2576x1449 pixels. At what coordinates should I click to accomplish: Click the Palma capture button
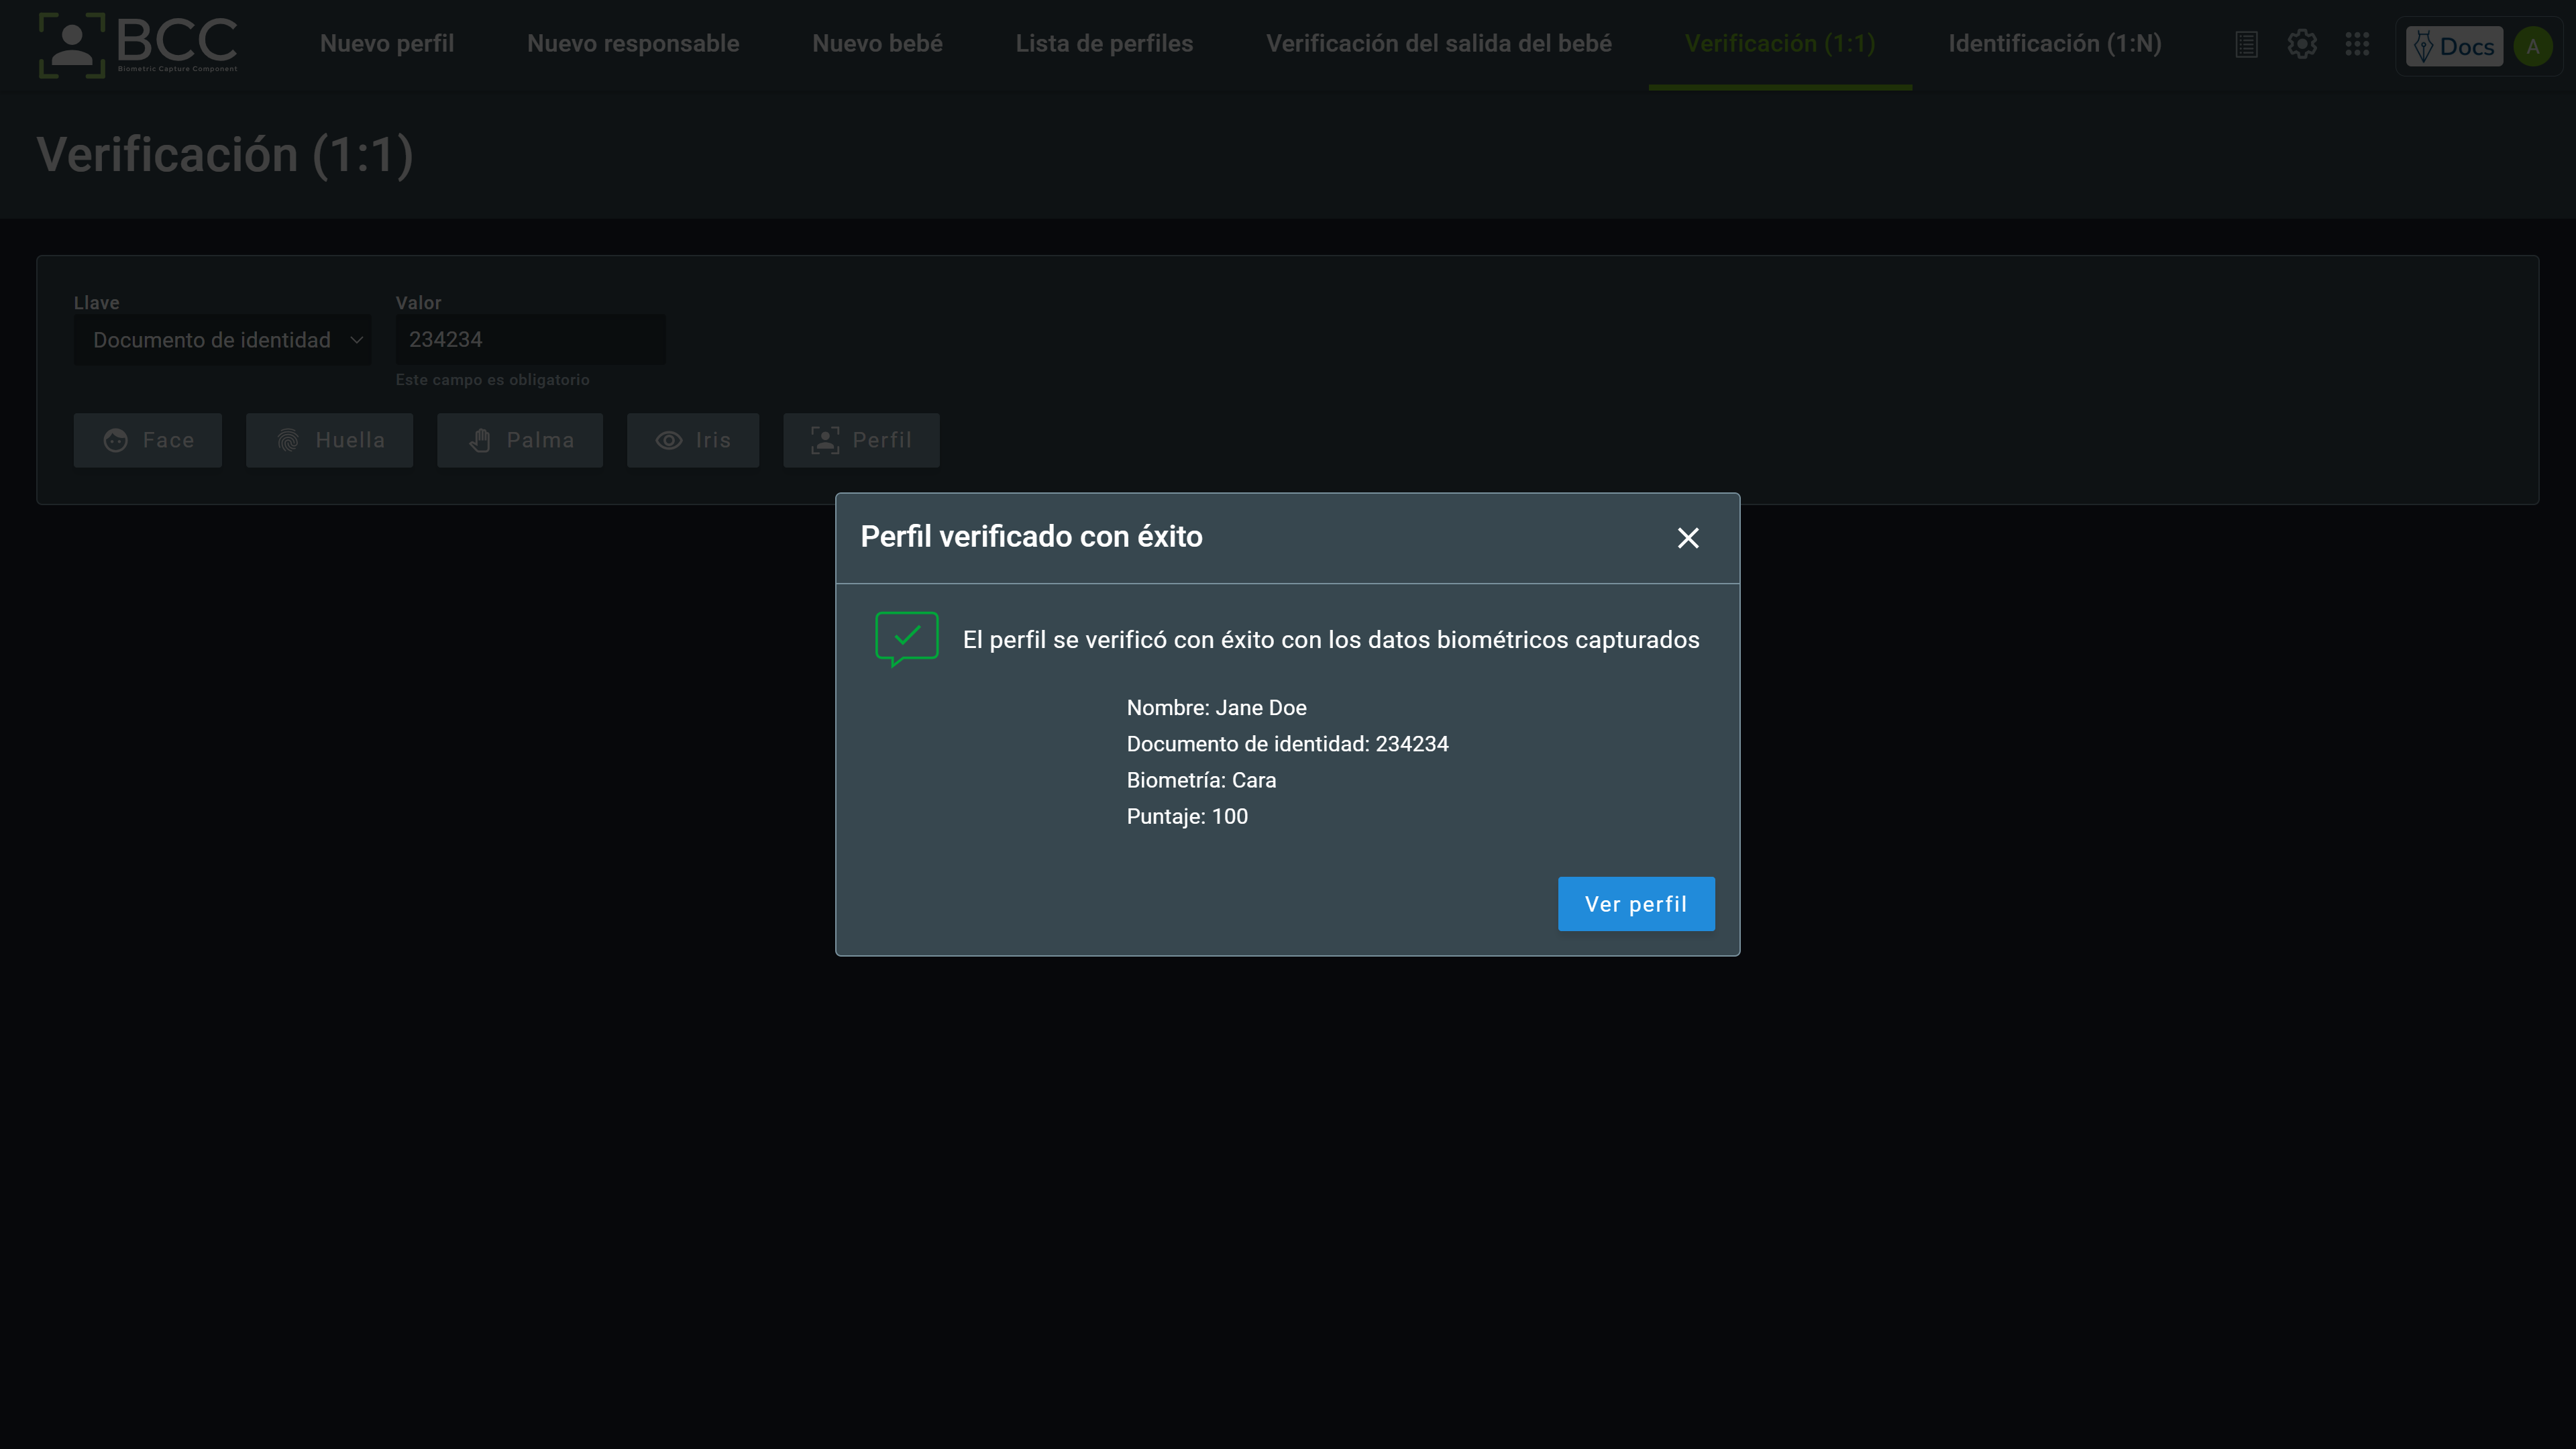520,440
